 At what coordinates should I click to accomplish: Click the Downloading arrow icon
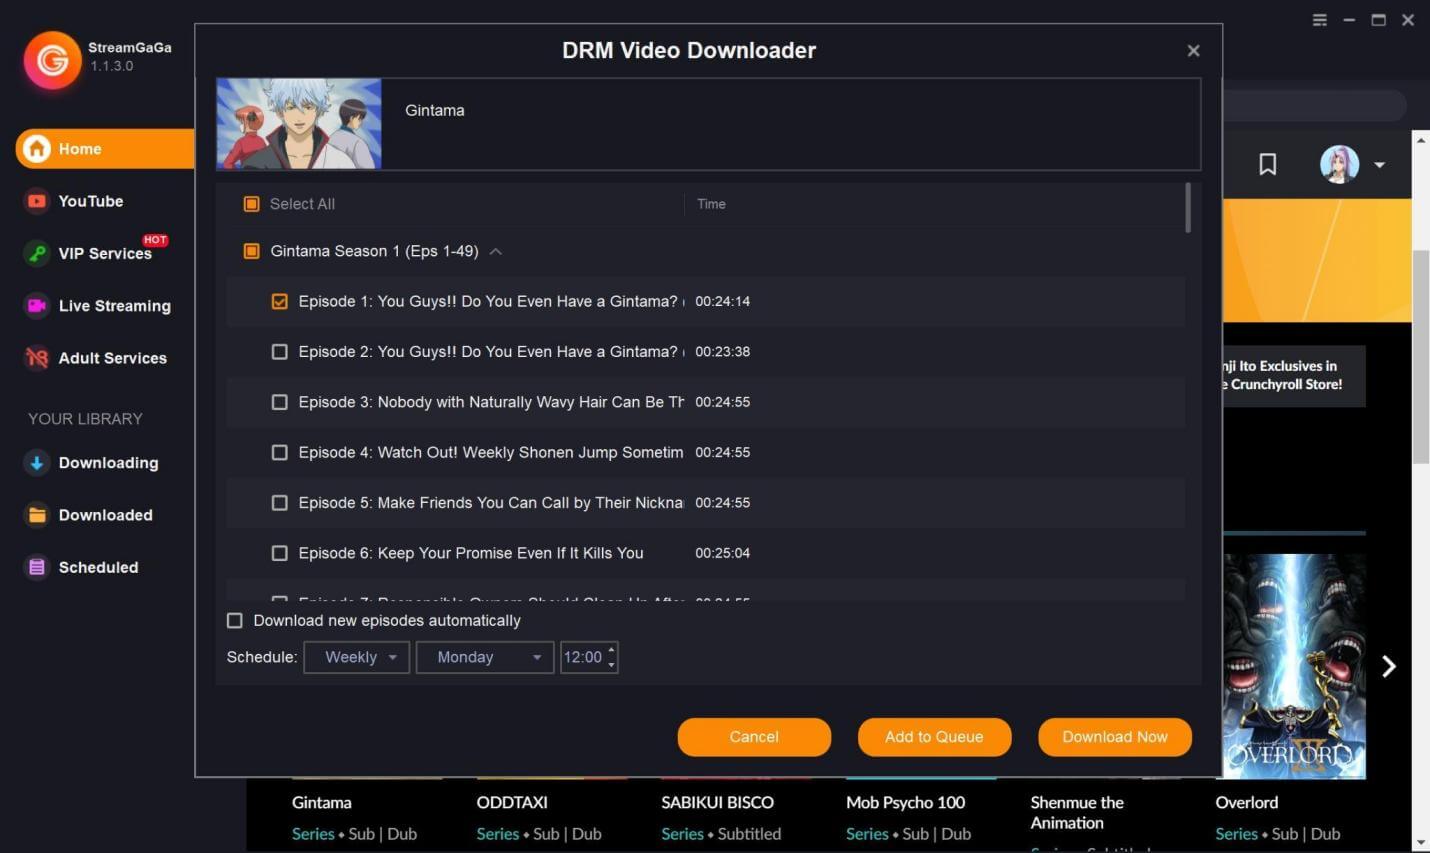[x=37, y=463]
